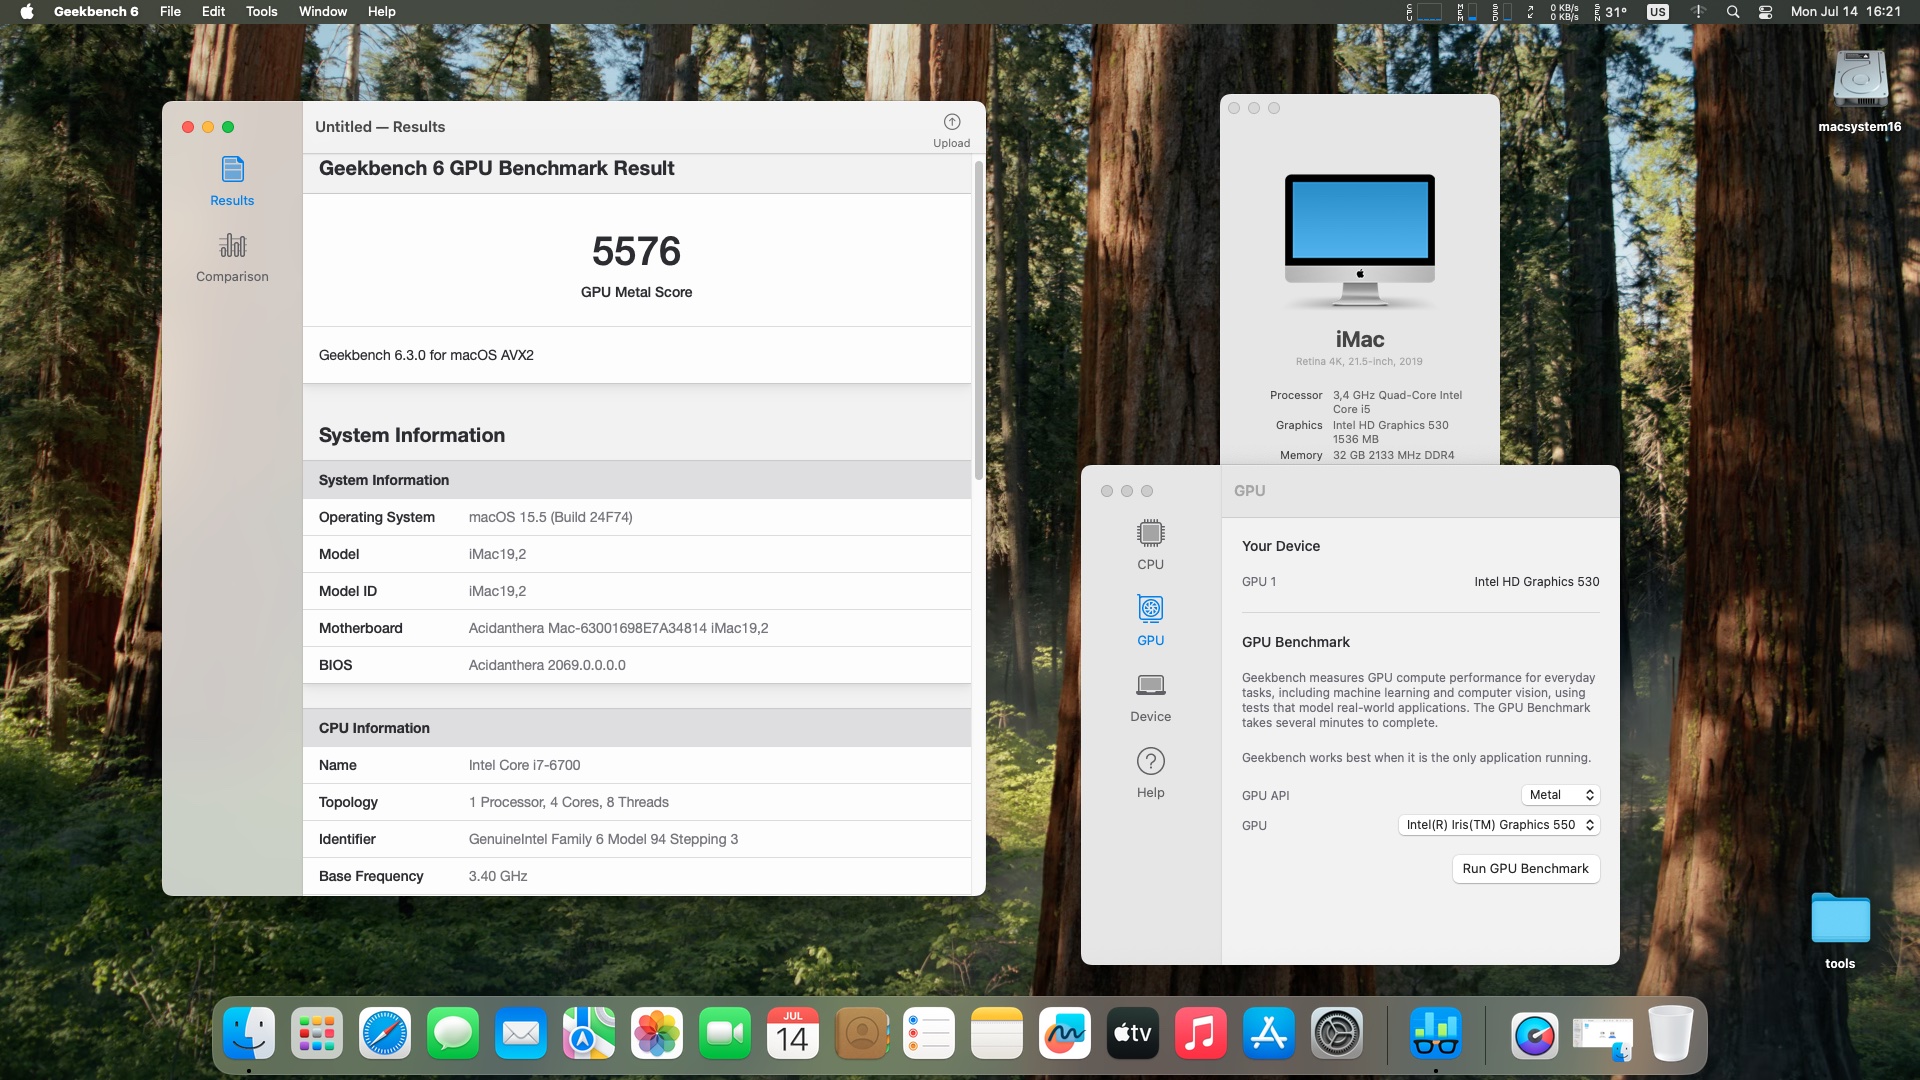
Task: Click the results window vertical scrollbar
Action: [978, 320]
